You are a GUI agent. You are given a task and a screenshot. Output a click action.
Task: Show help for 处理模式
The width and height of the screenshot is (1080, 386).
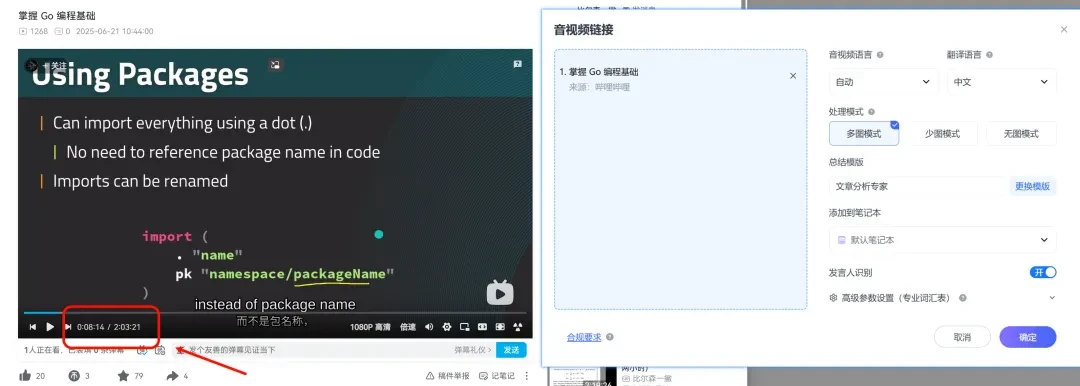coord(872,112)
